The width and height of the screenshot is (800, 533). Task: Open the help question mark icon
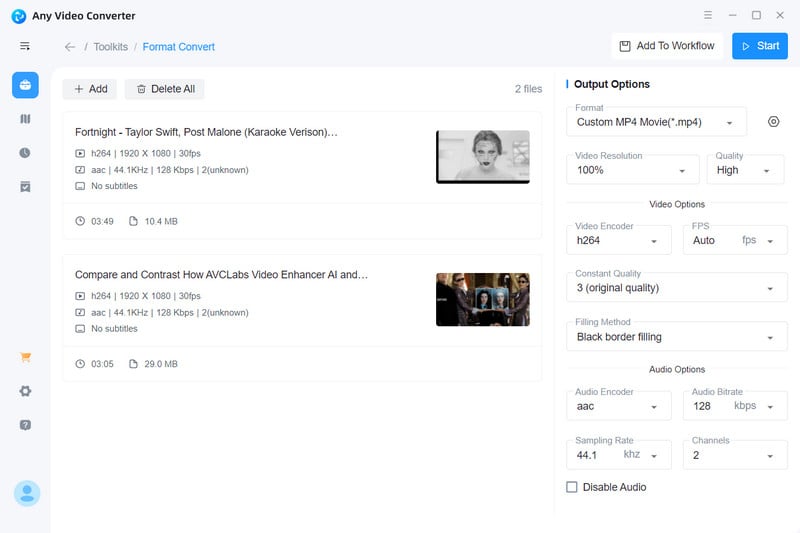25,425
